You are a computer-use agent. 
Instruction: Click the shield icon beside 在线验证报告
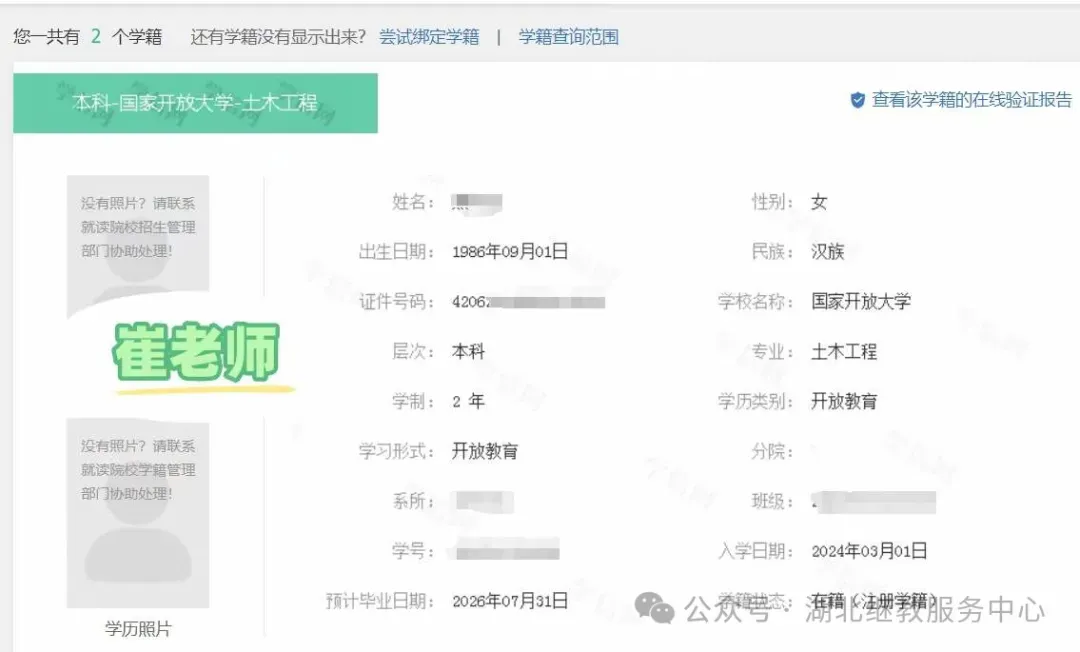pyautogui.click(x=858, y=101)
